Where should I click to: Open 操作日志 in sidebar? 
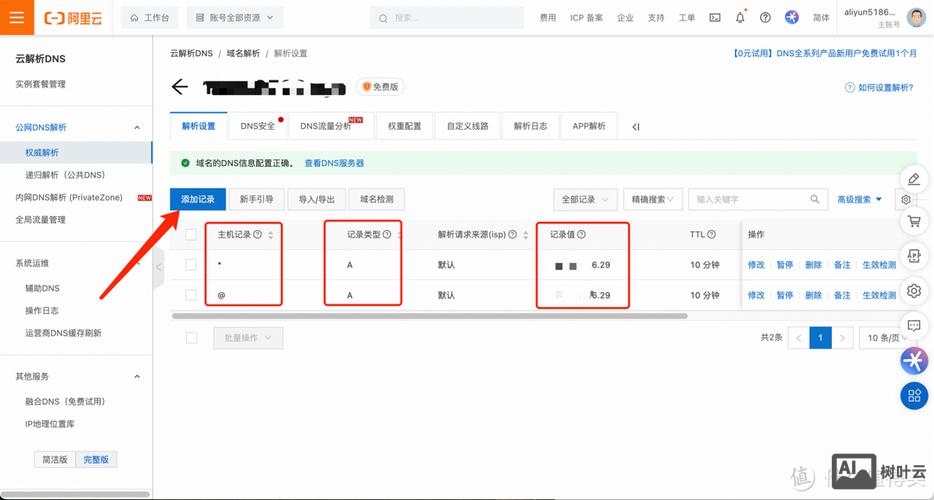click(42, 310)
